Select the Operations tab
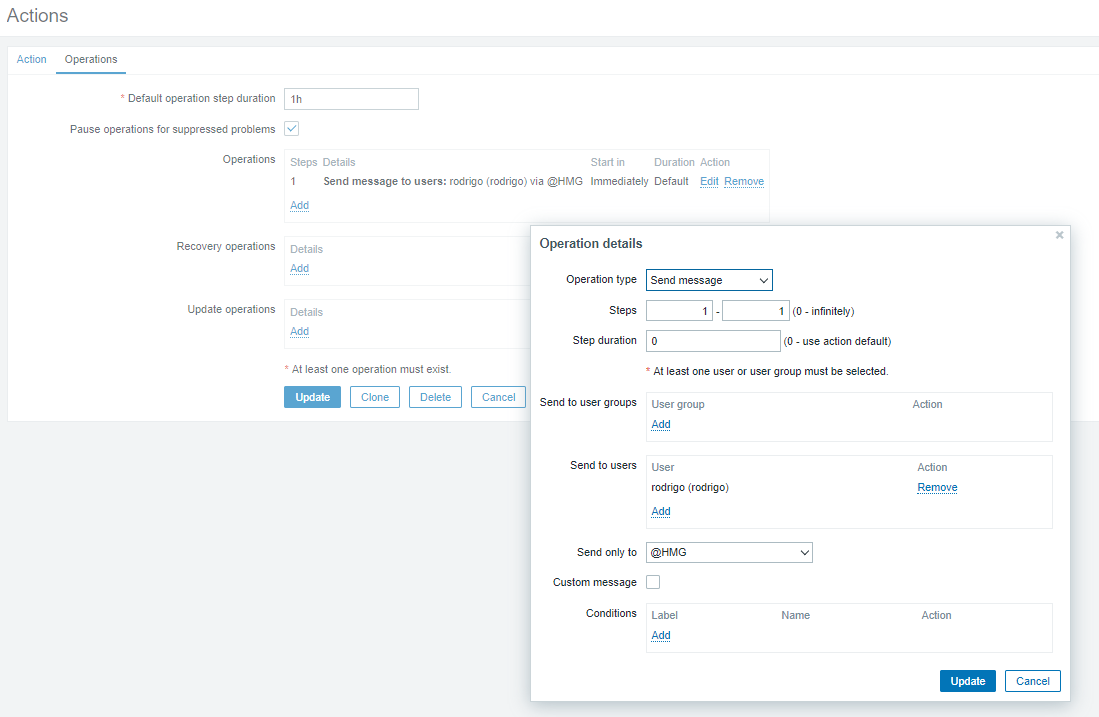Viewport: 1099px width, 717px height. point(91,59)
